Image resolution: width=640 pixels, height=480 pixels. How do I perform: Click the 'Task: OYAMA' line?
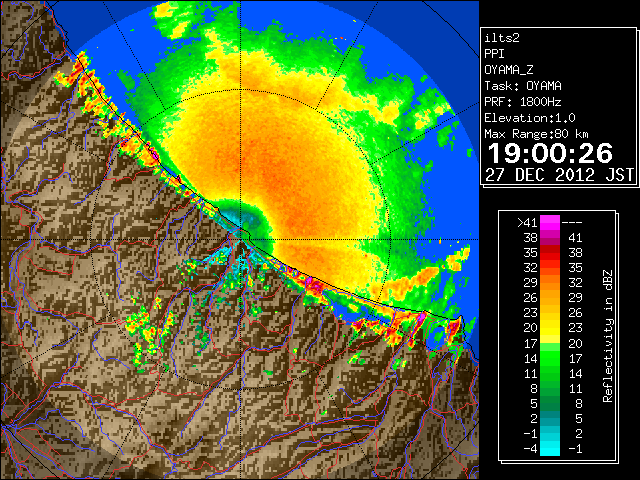click(523, 86)
